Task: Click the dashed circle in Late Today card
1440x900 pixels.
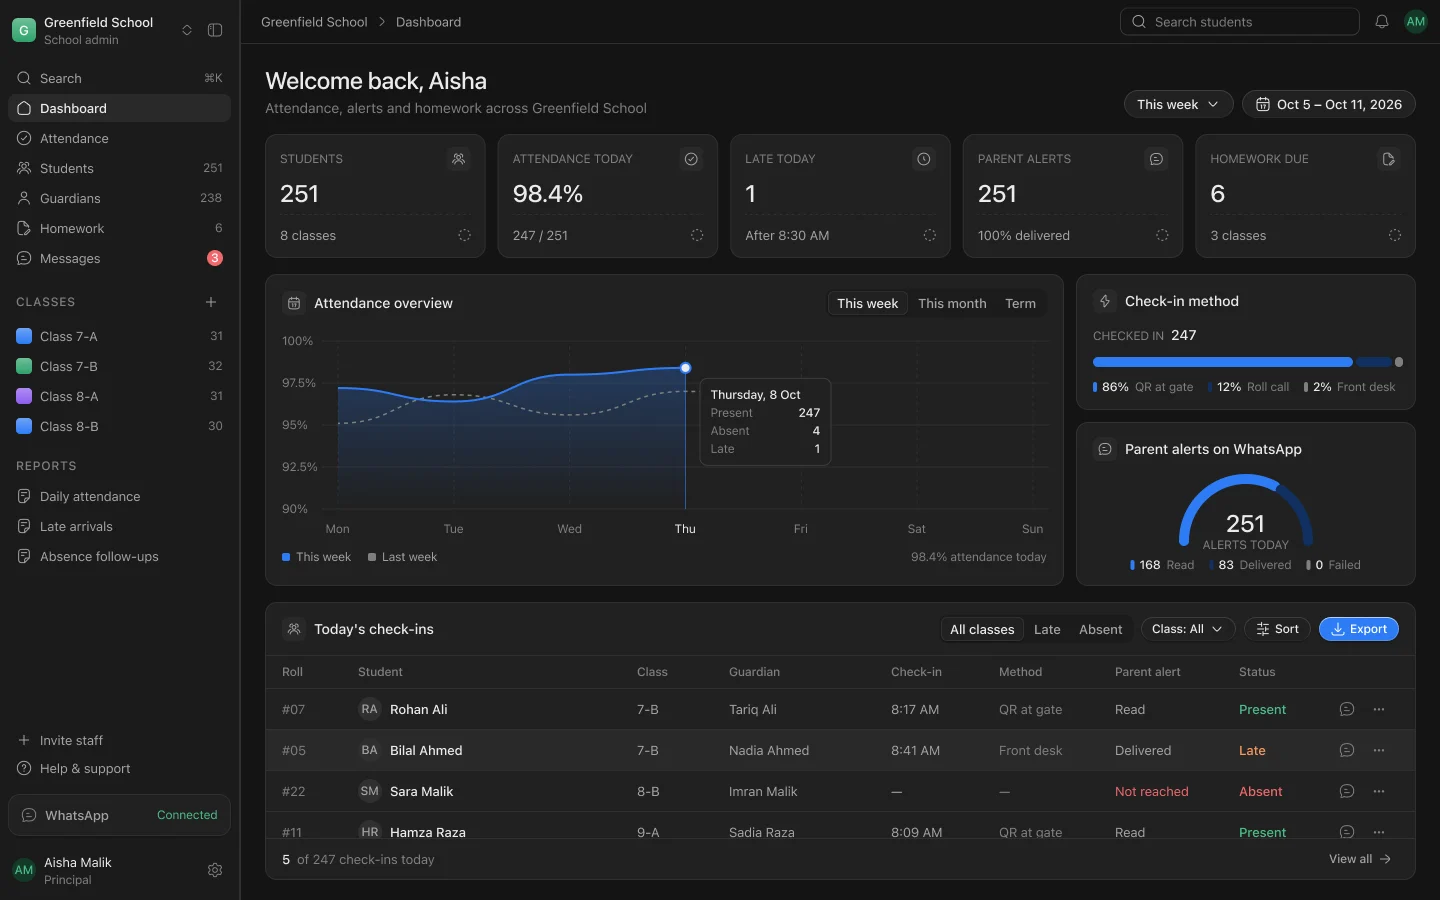Action: click(x=930, y=235)
